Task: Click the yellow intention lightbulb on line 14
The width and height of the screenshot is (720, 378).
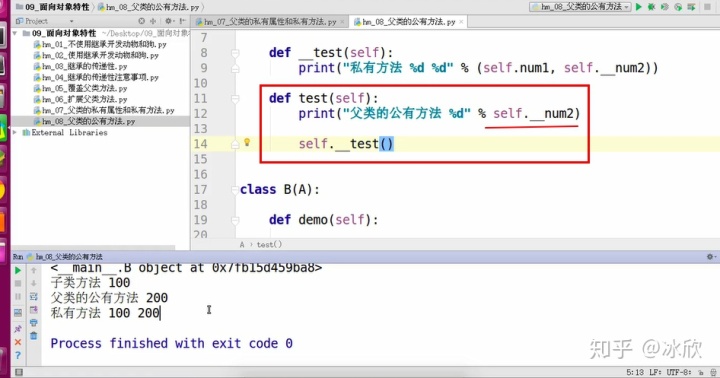Action: (247, 142)
